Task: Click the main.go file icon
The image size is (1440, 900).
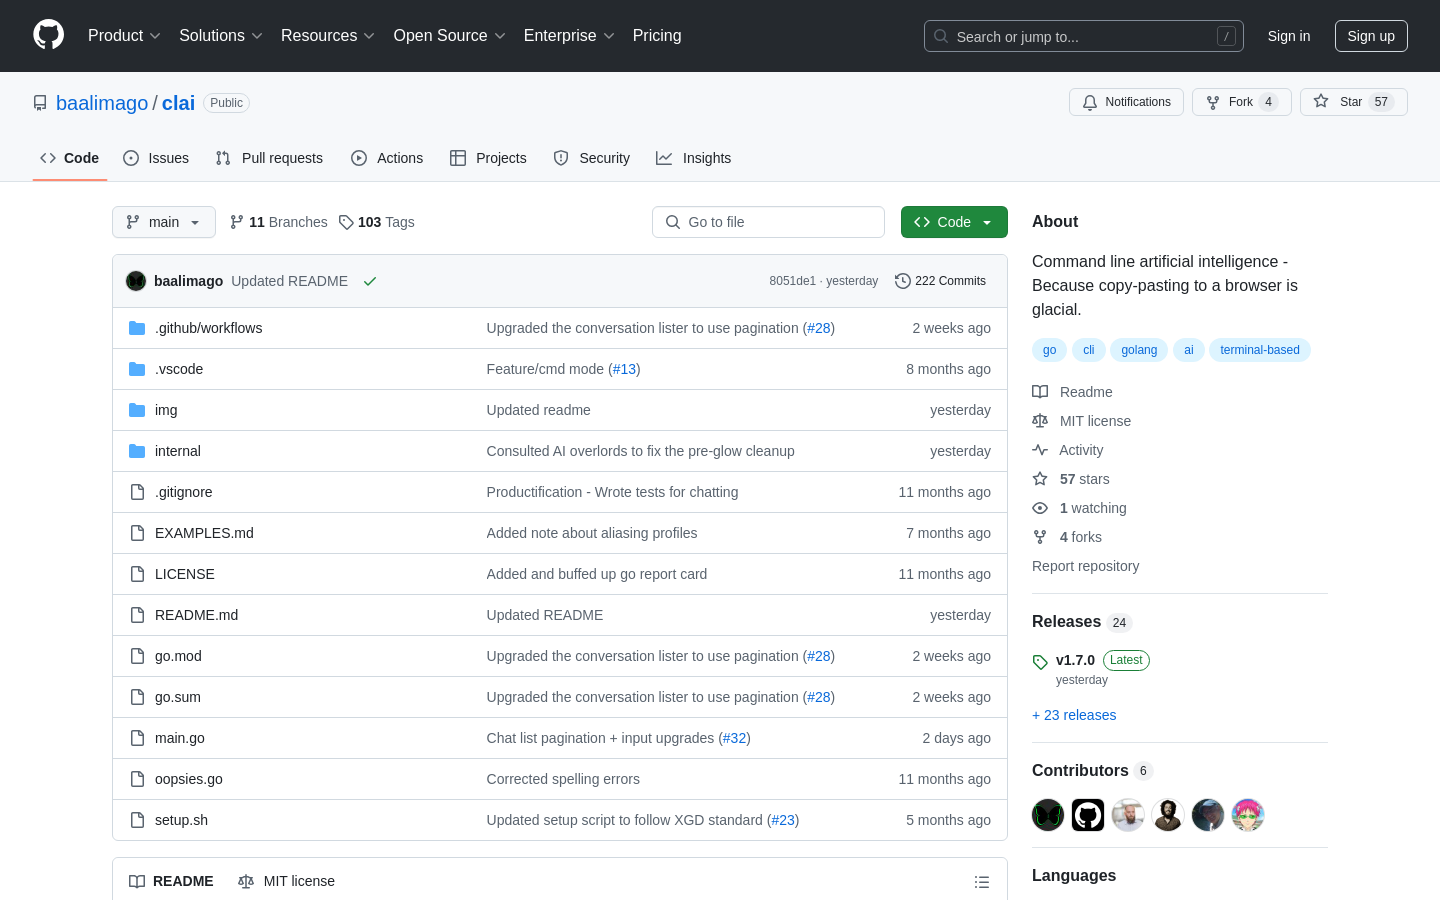Action: pyautogui.click(x=137, y=738)
